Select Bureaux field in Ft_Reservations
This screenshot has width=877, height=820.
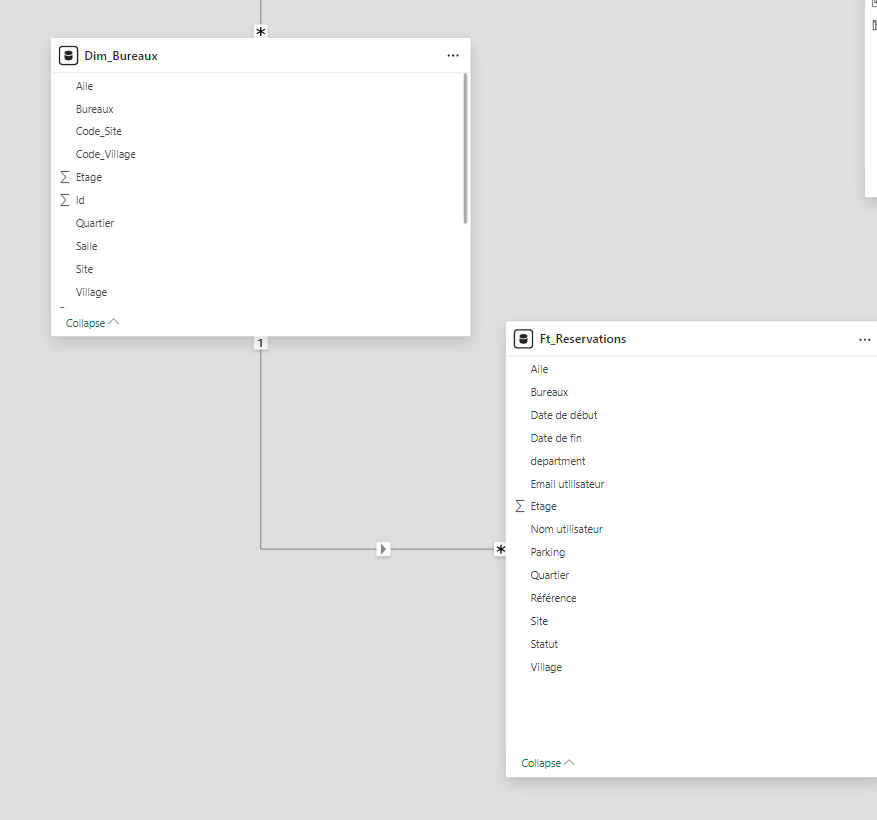coord(549,392)
